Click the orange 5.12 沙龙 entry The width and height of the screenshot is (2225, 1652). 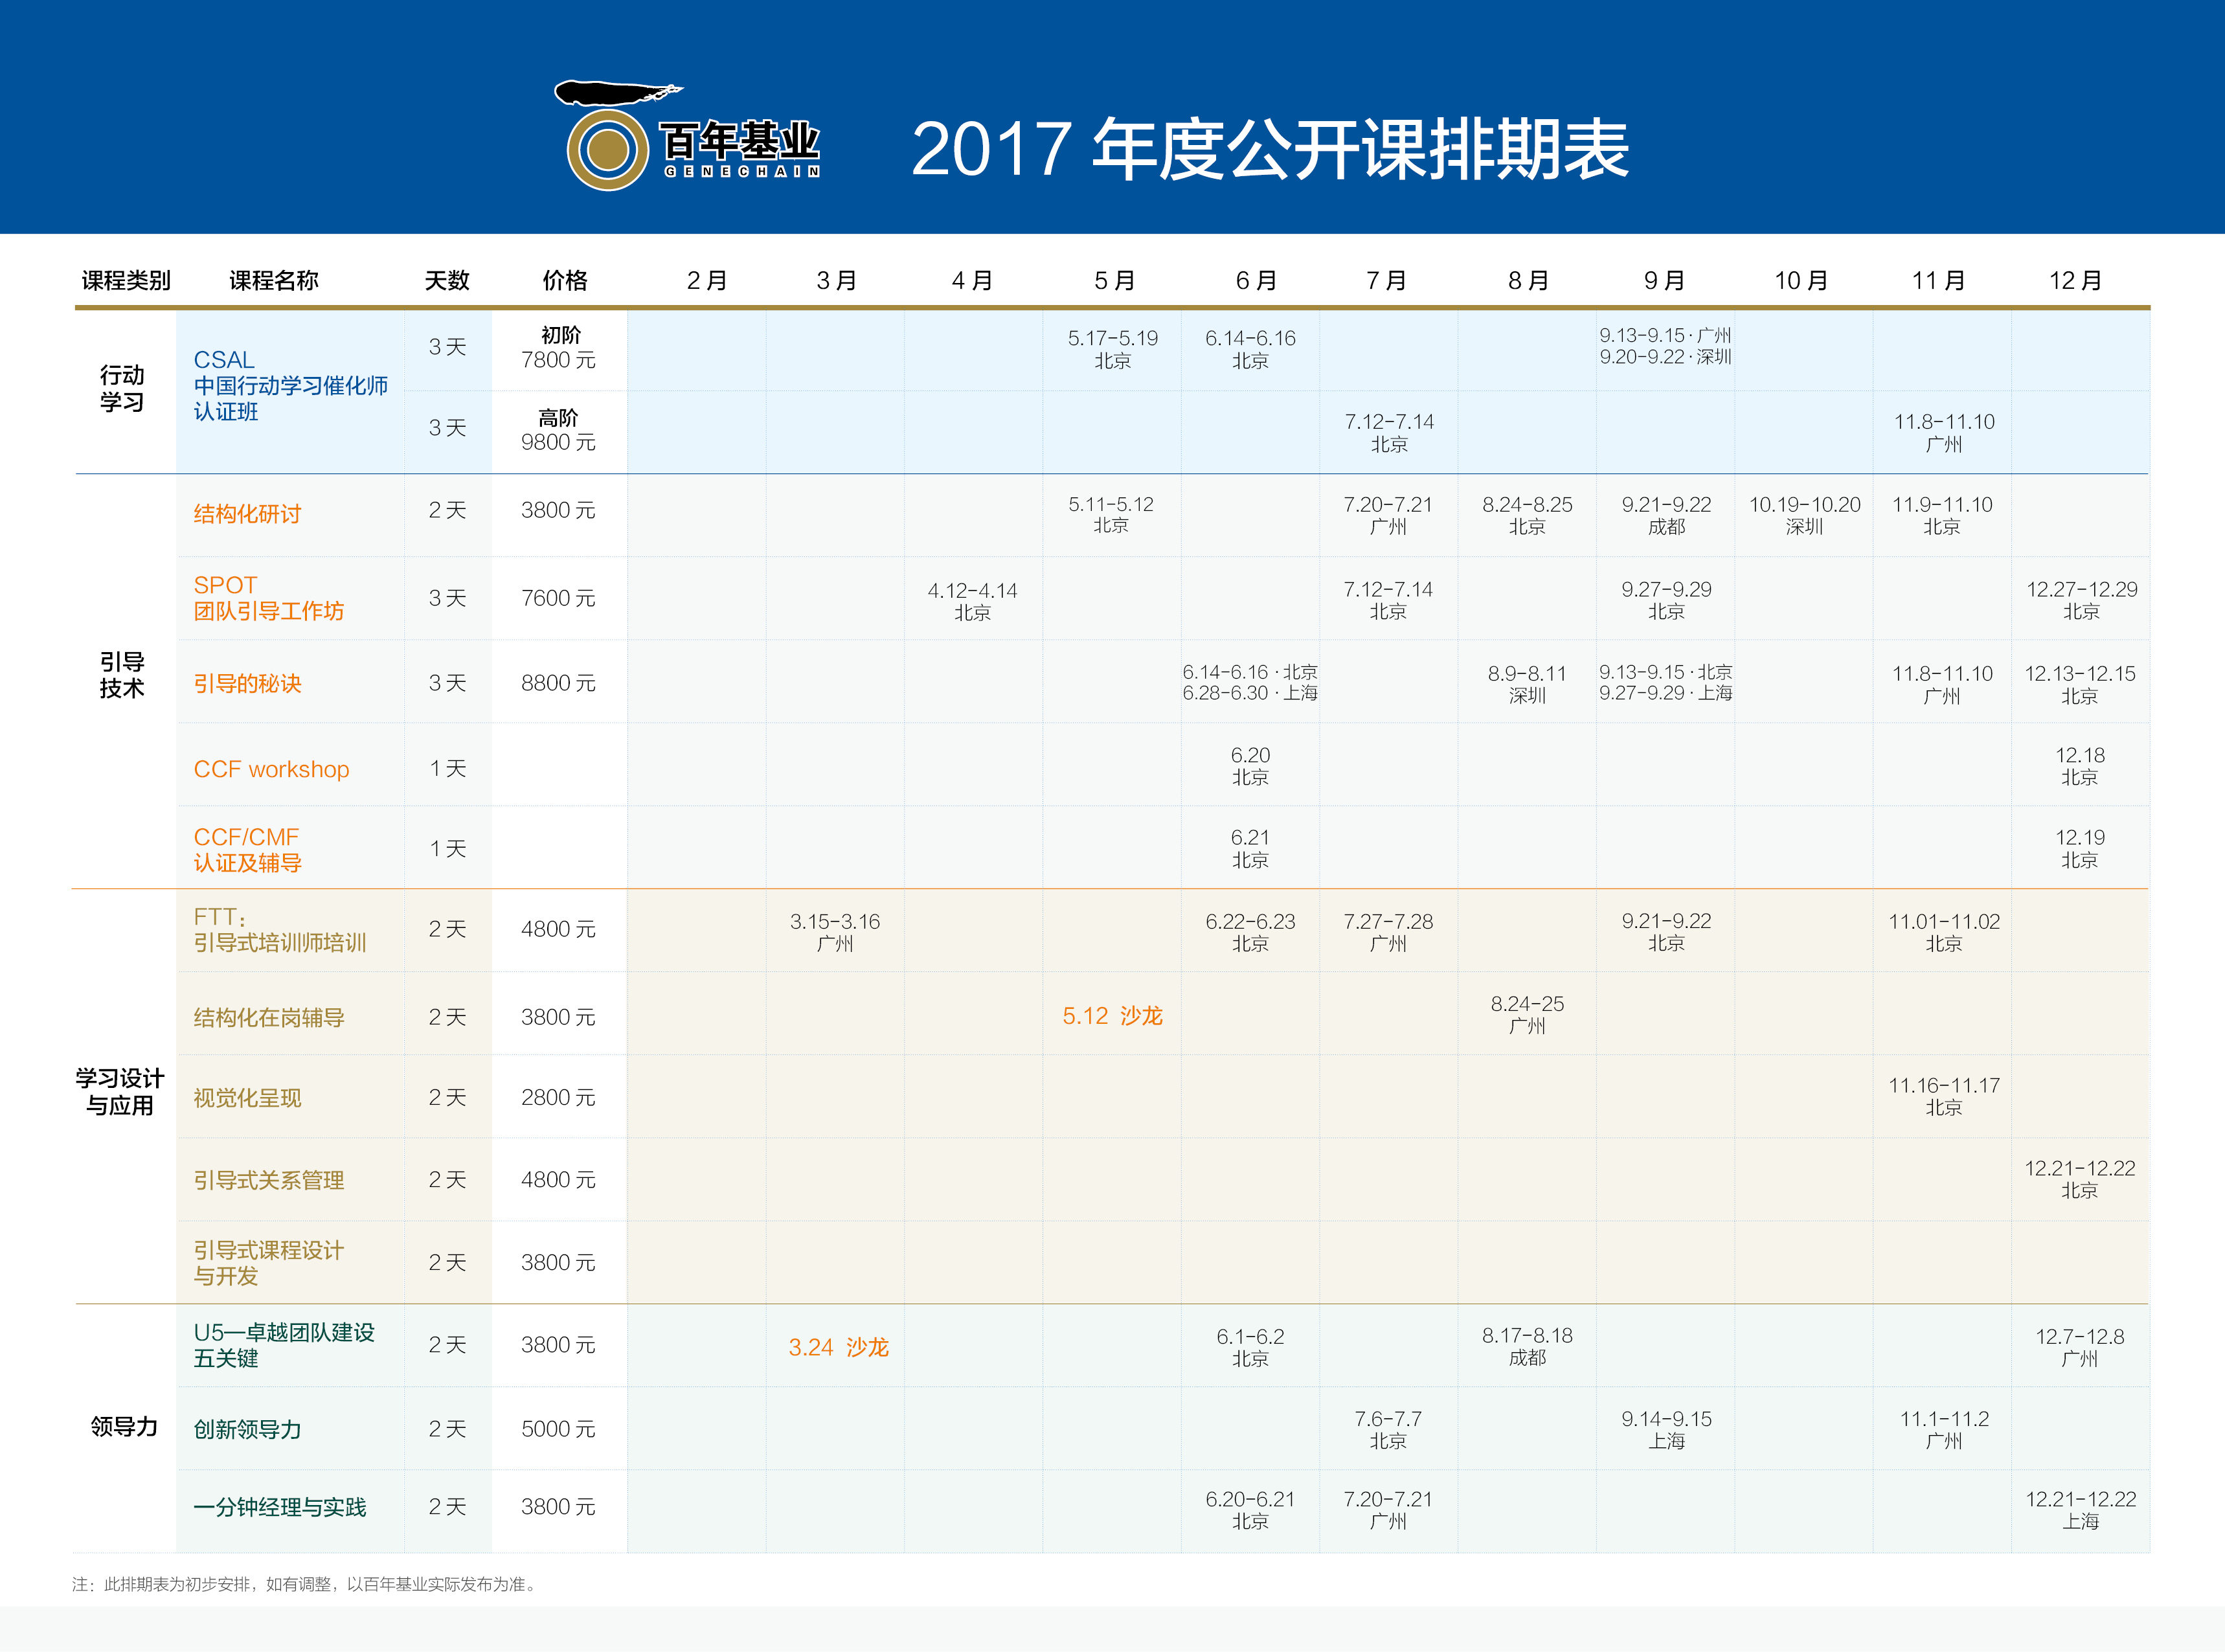tap(1112, 1016)
